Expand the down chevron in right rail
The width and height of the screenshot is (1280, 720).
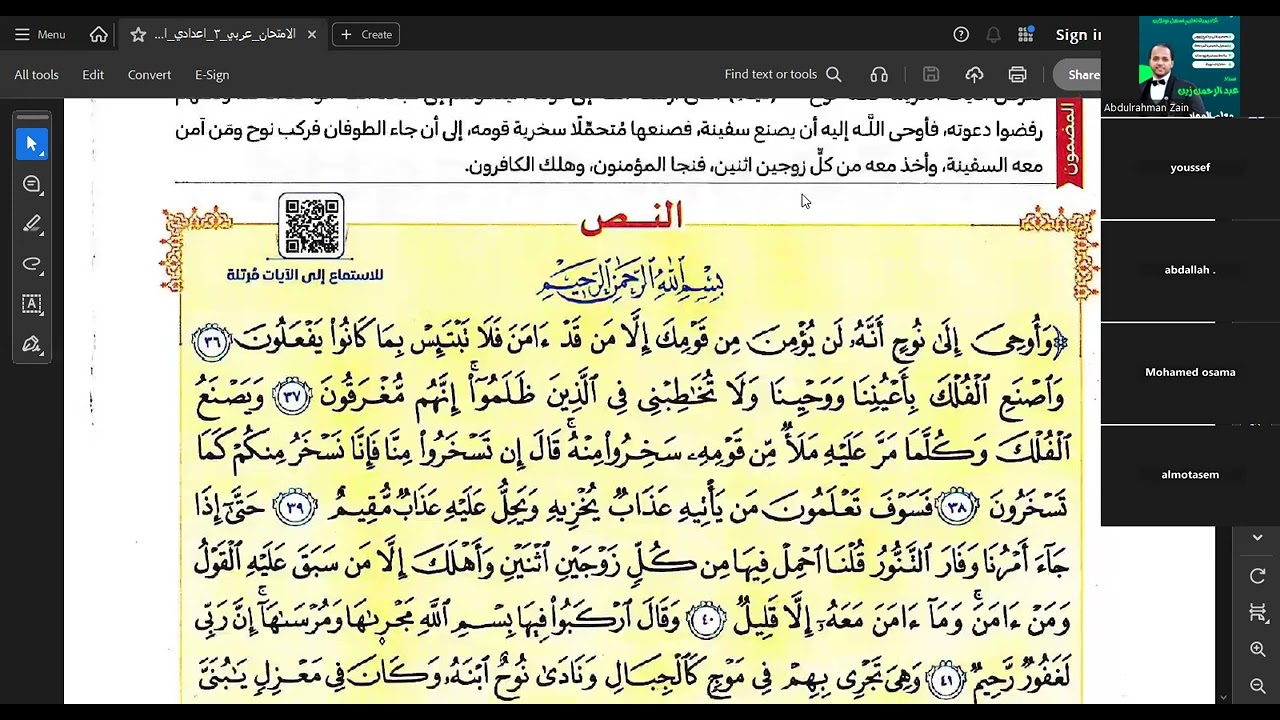click(1258, 538)
